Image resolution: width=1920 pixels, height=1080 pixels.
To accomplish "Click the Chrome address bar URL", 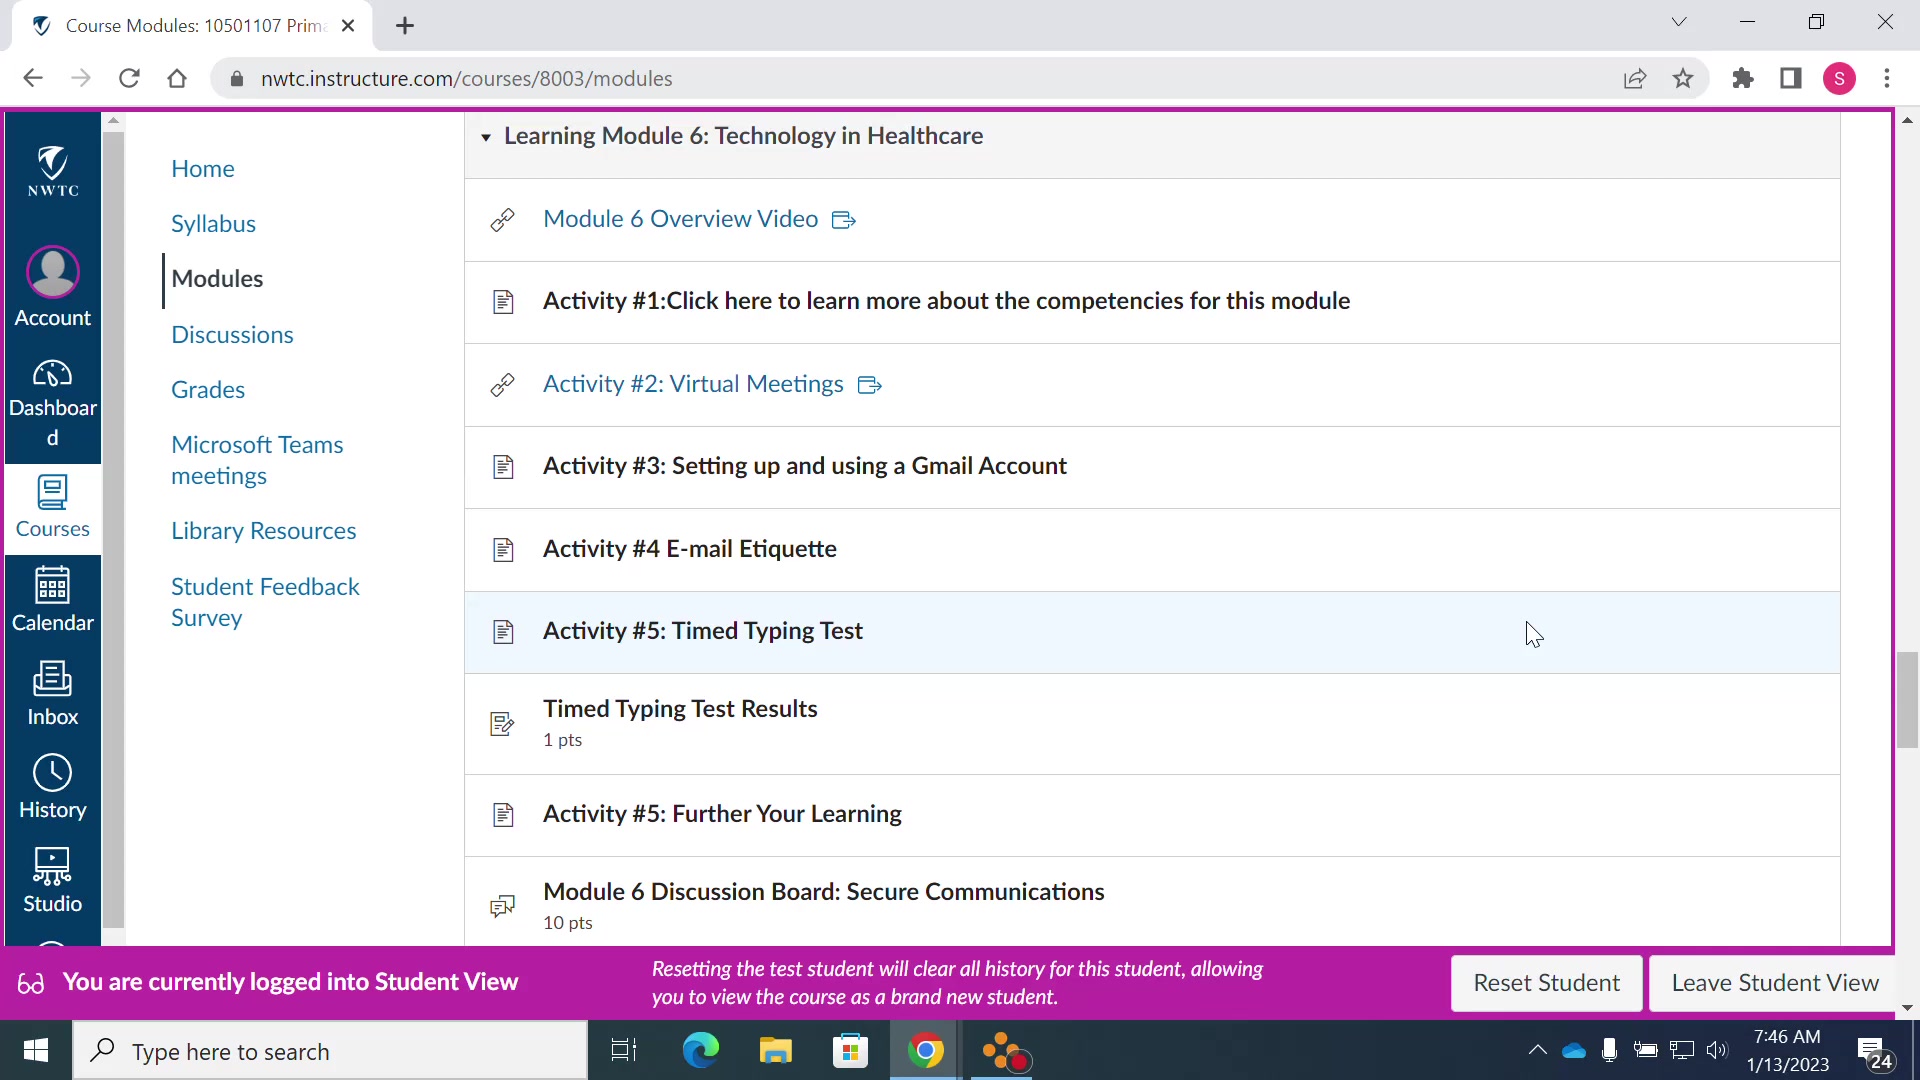I will tap(466, 78).
